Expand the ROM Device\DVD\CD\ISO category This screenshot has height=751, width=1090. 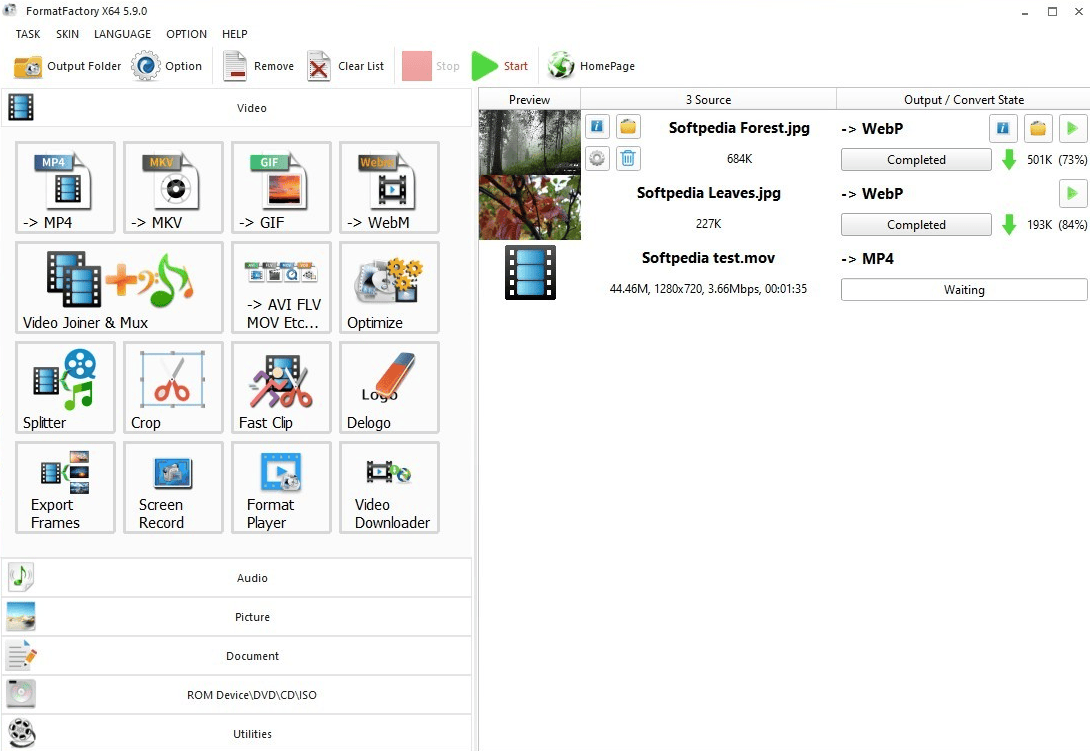point(236,695)
